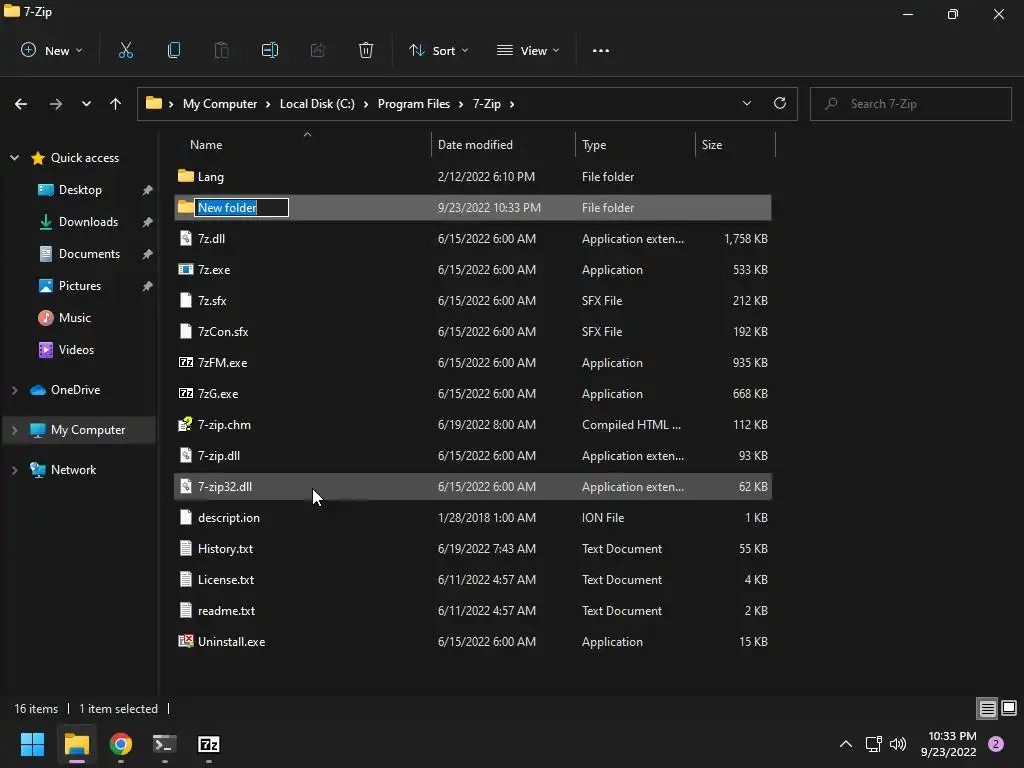Click the Cut scissors icon in toolbar
Image resolution: width=1024 pixels, height=768 pixels.
pyautogui.click(x=125, y=50)
